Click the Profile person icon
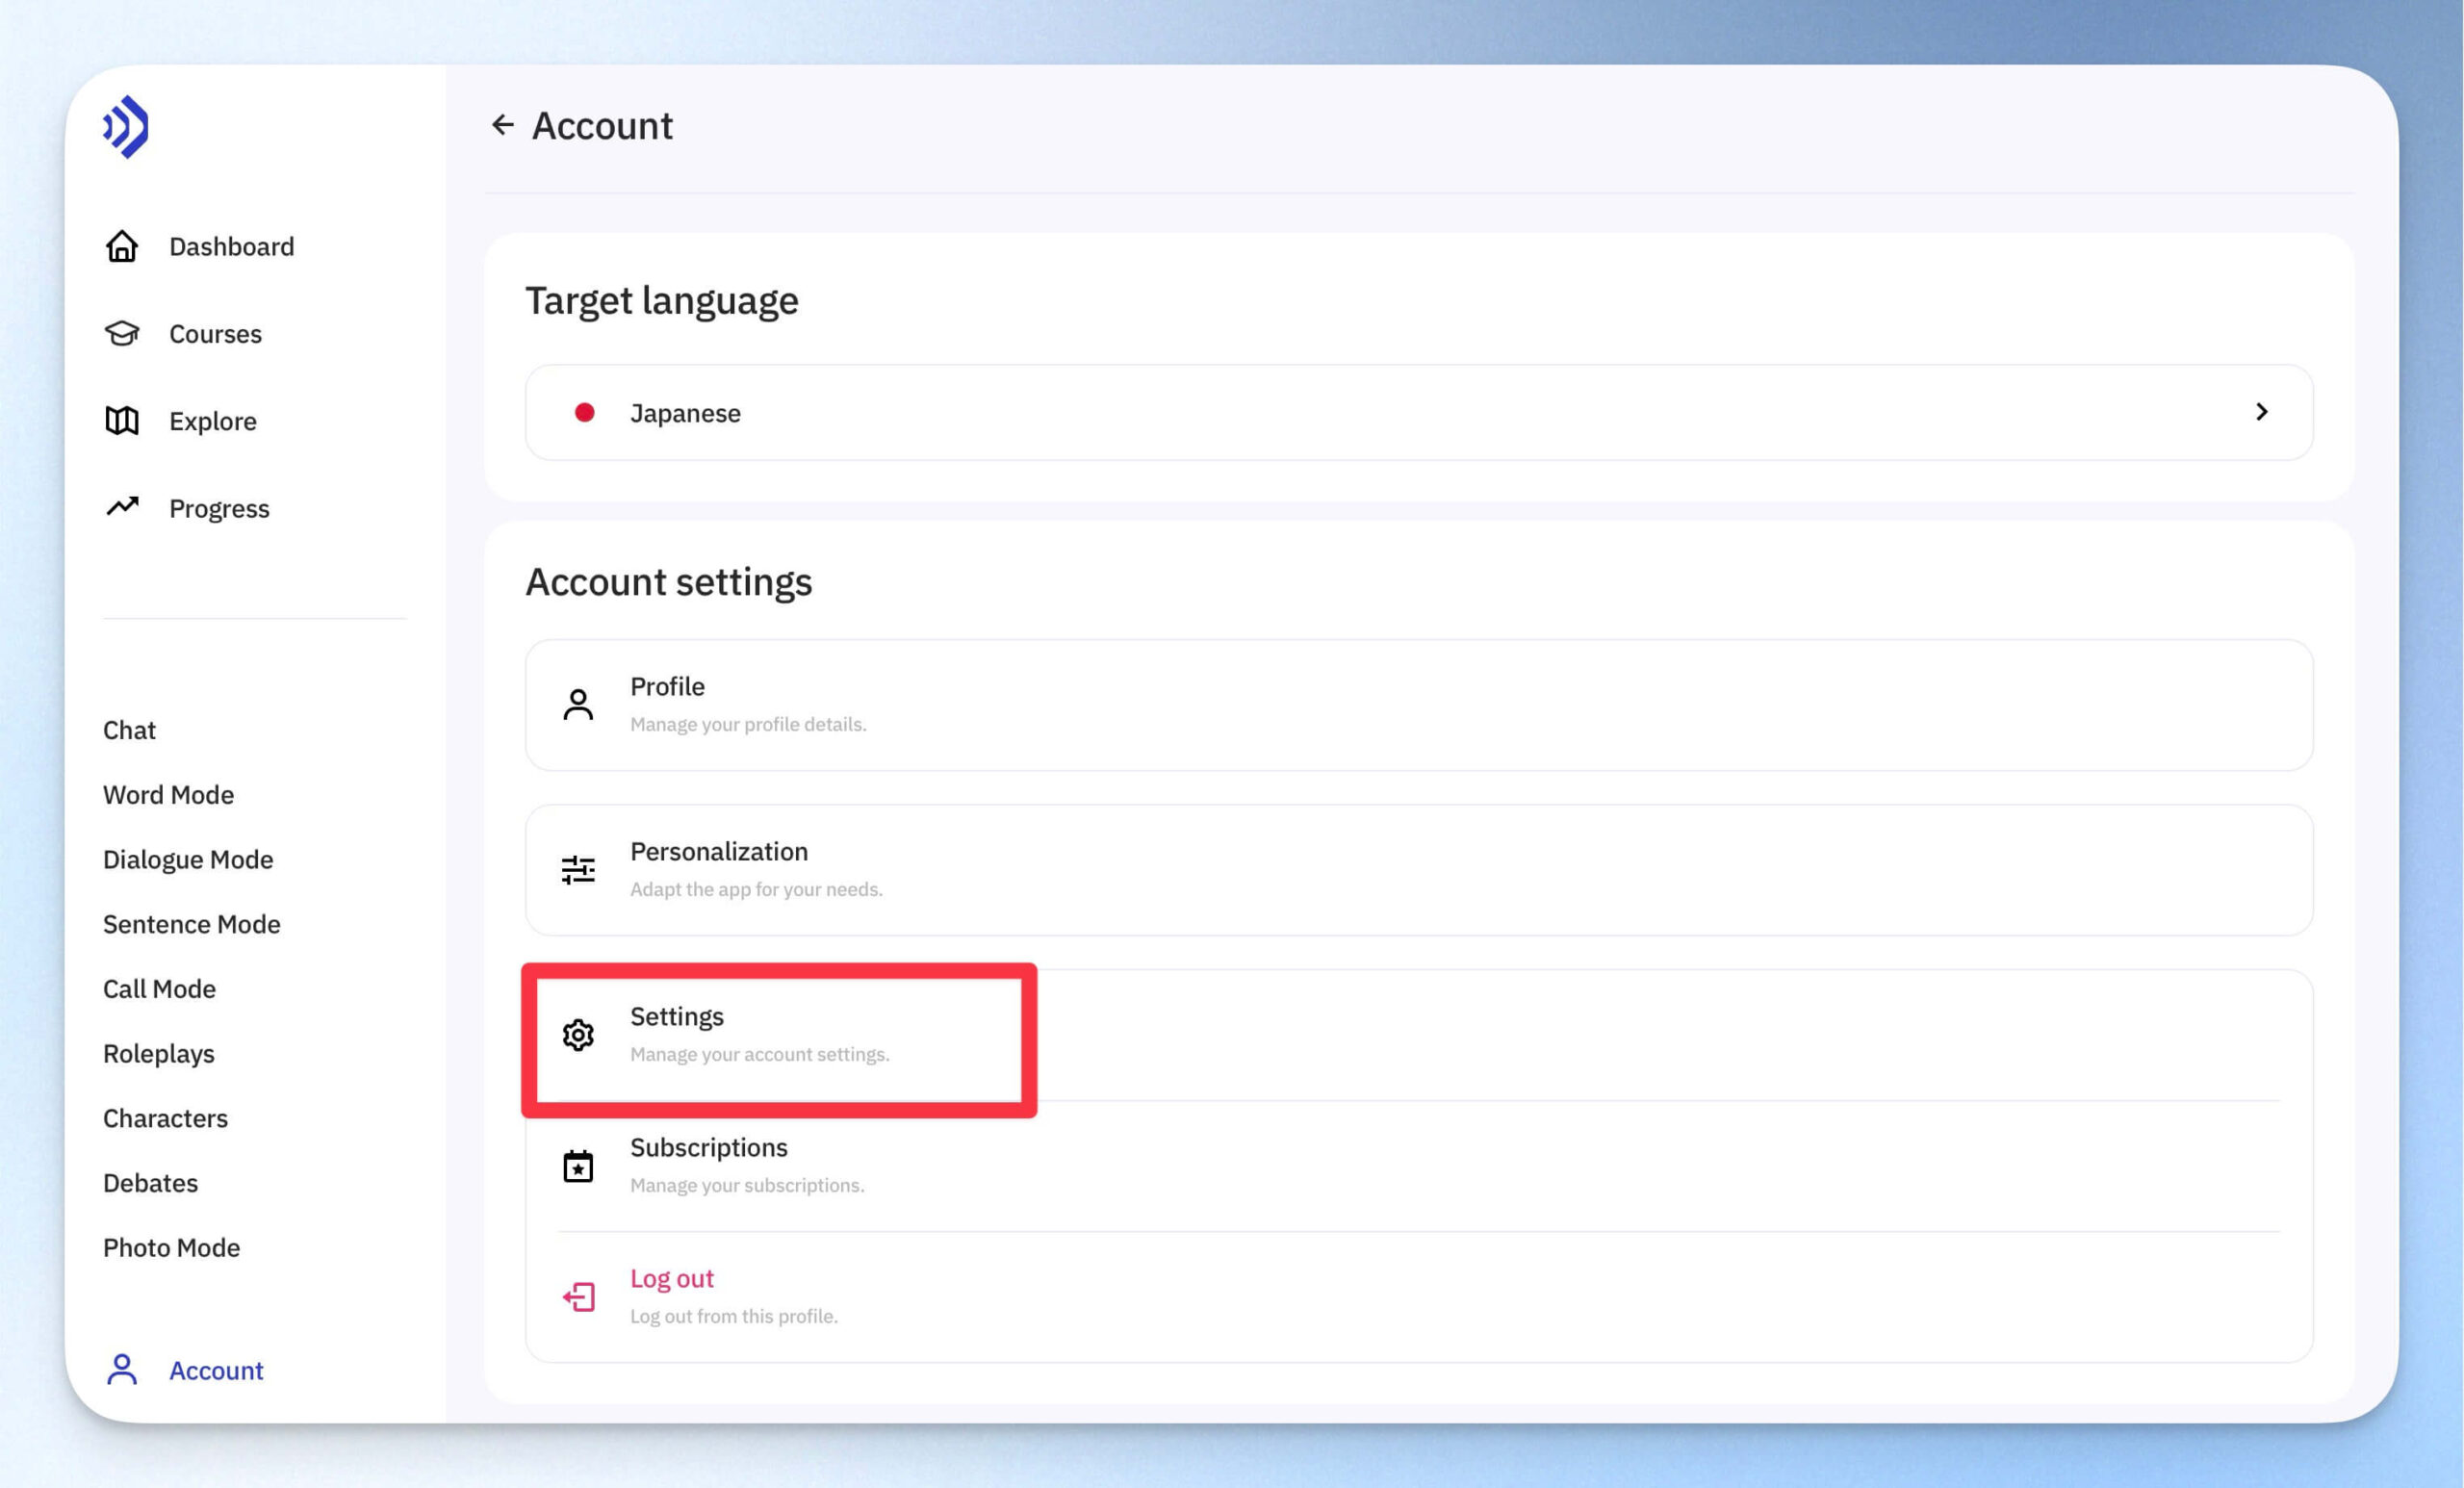The width and height of the screenshot is (2464, 1488). pos(578,705)
